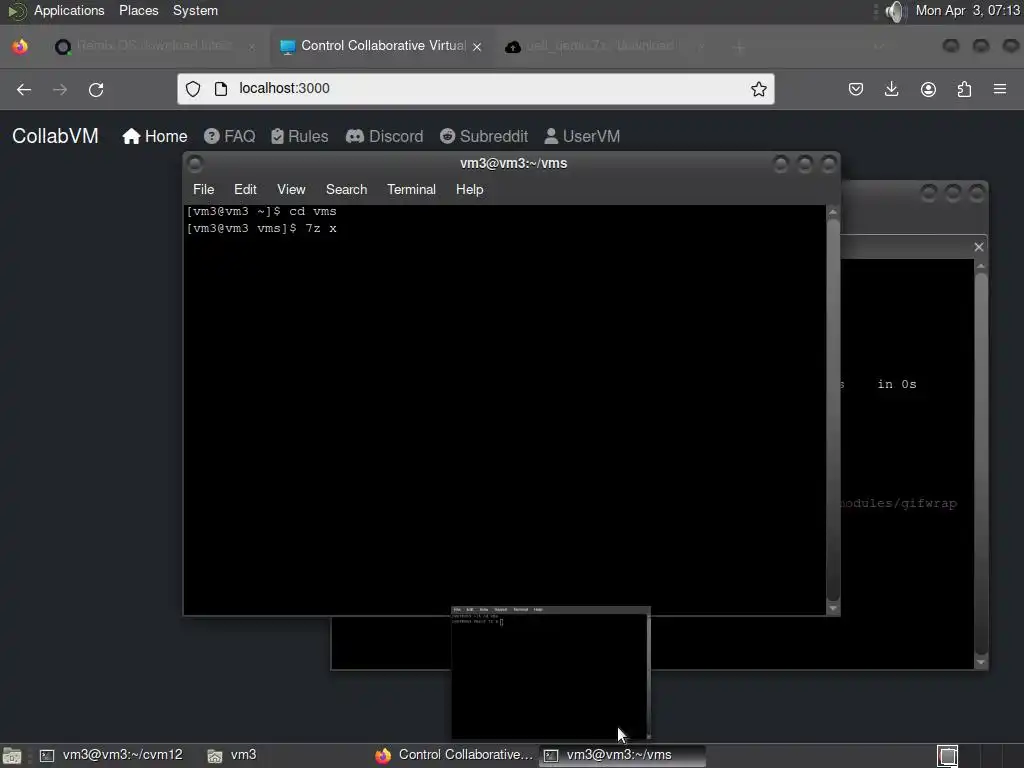The width and height of the screenshot is (1024, 768).
Task: Switch to vm3@vm3:~/cvm12 in the taskbar
Action: click(x=112, y=755)
